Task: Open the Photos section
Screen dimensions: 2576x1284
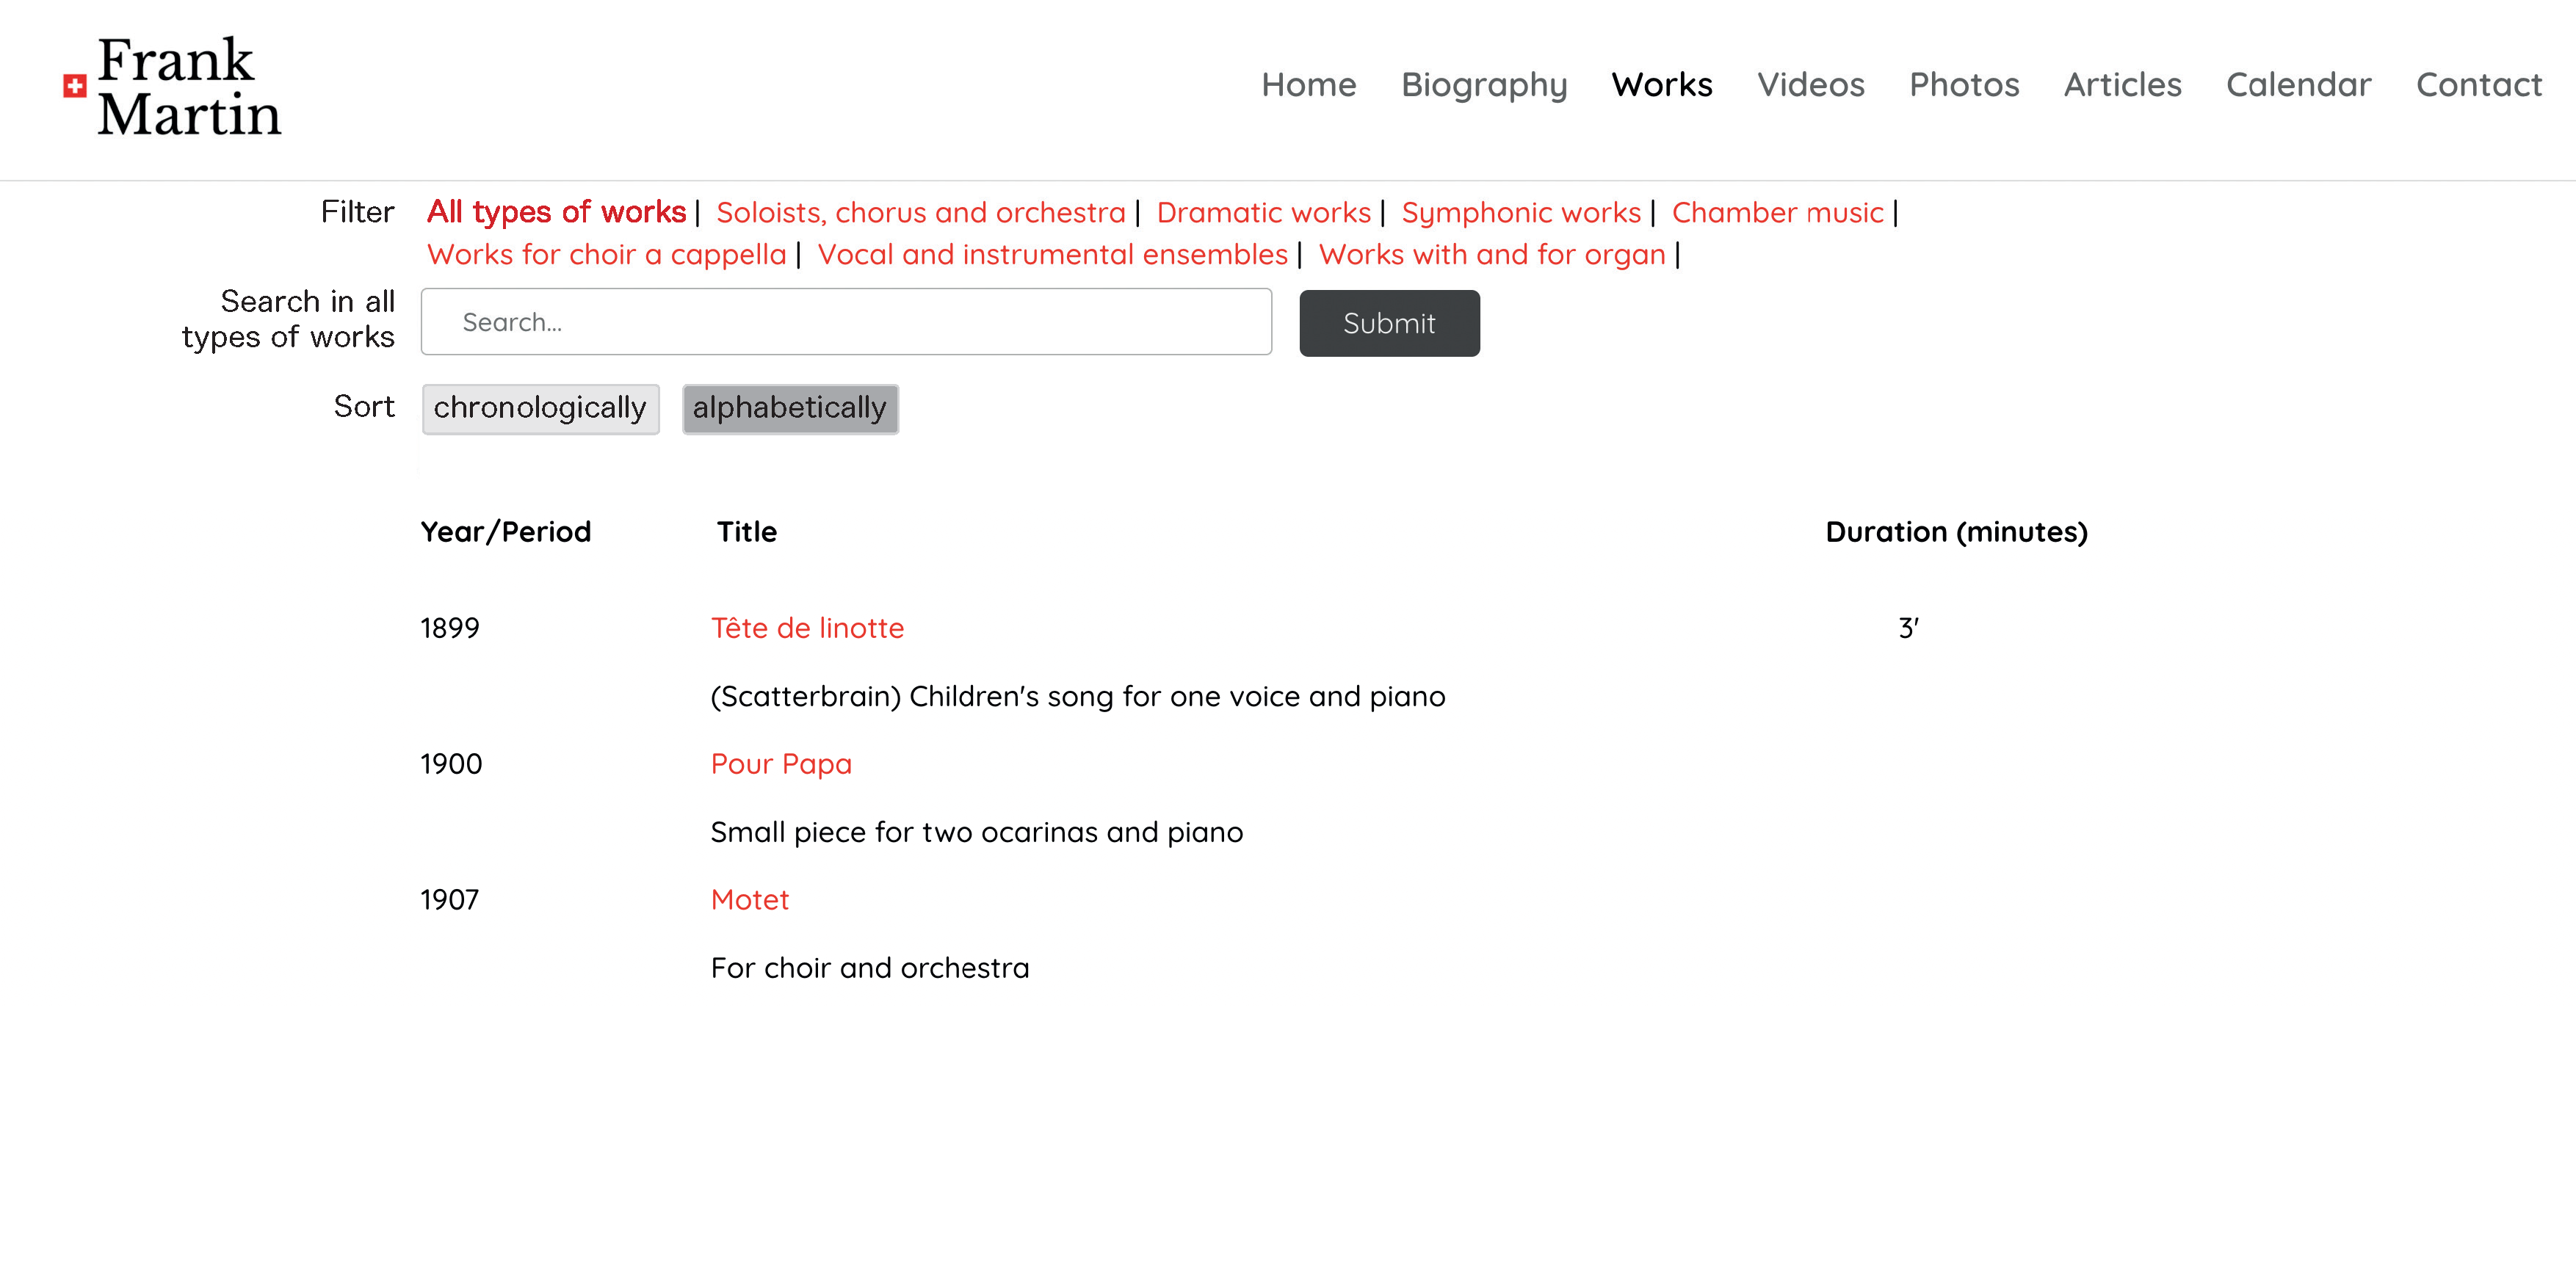Action: pyautogui.click(x=1964, y=85)
